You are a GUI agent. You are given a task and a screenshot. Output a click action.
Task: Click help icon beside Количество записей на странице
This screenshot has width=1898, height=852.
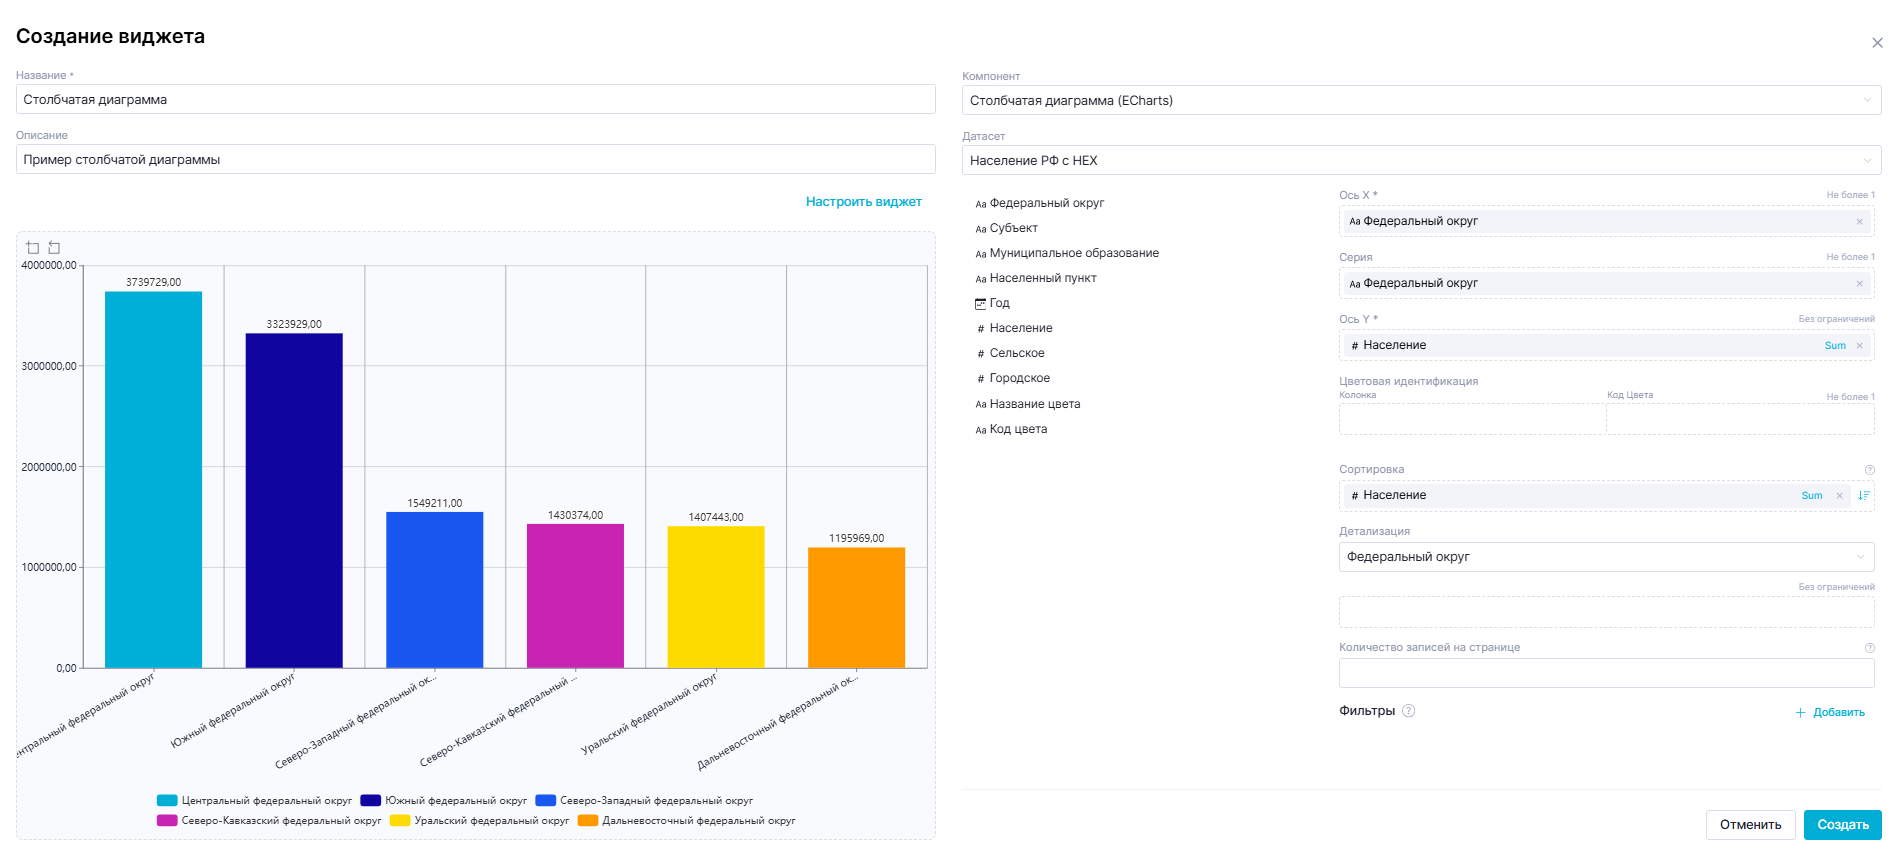point(1869,648)
